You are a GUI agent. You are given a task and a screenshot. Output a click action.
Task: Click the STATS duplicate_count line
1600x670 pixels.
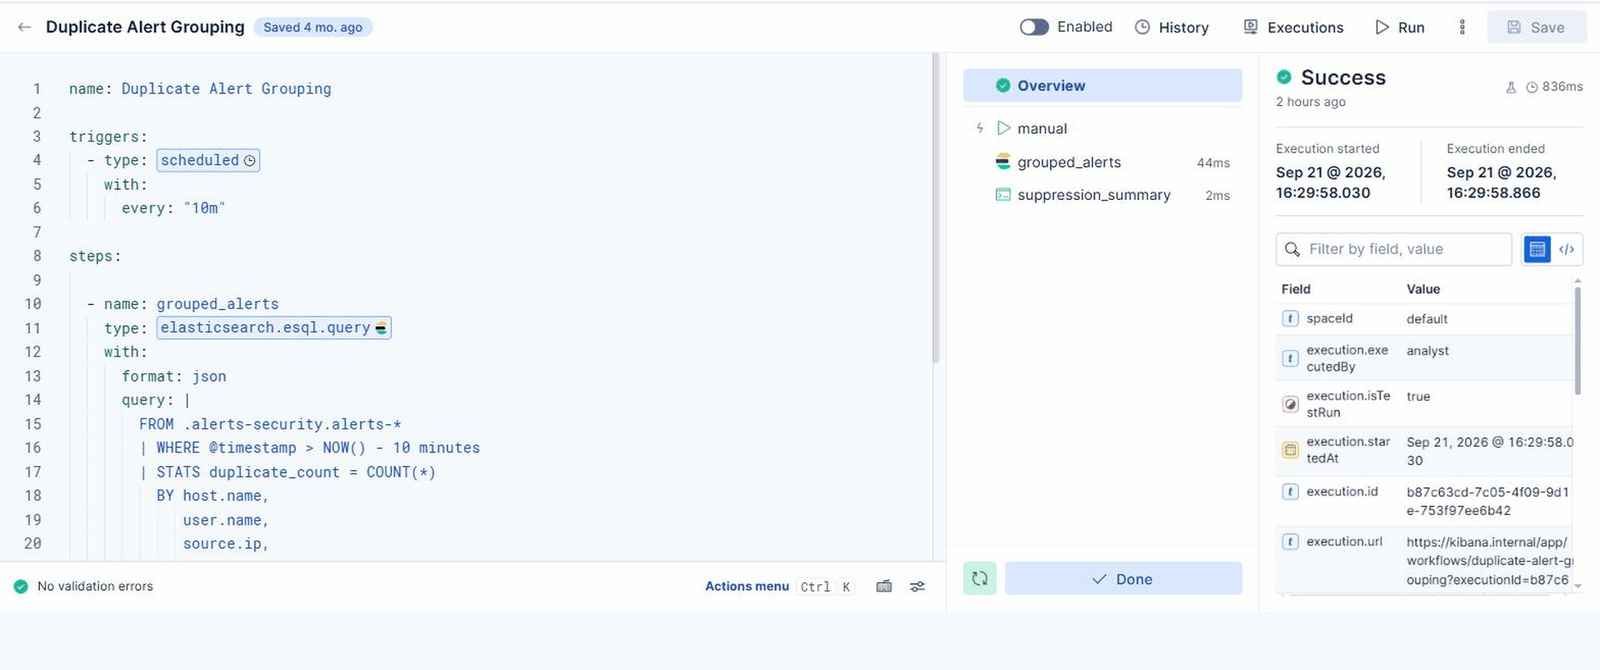(x=287, y=472)
